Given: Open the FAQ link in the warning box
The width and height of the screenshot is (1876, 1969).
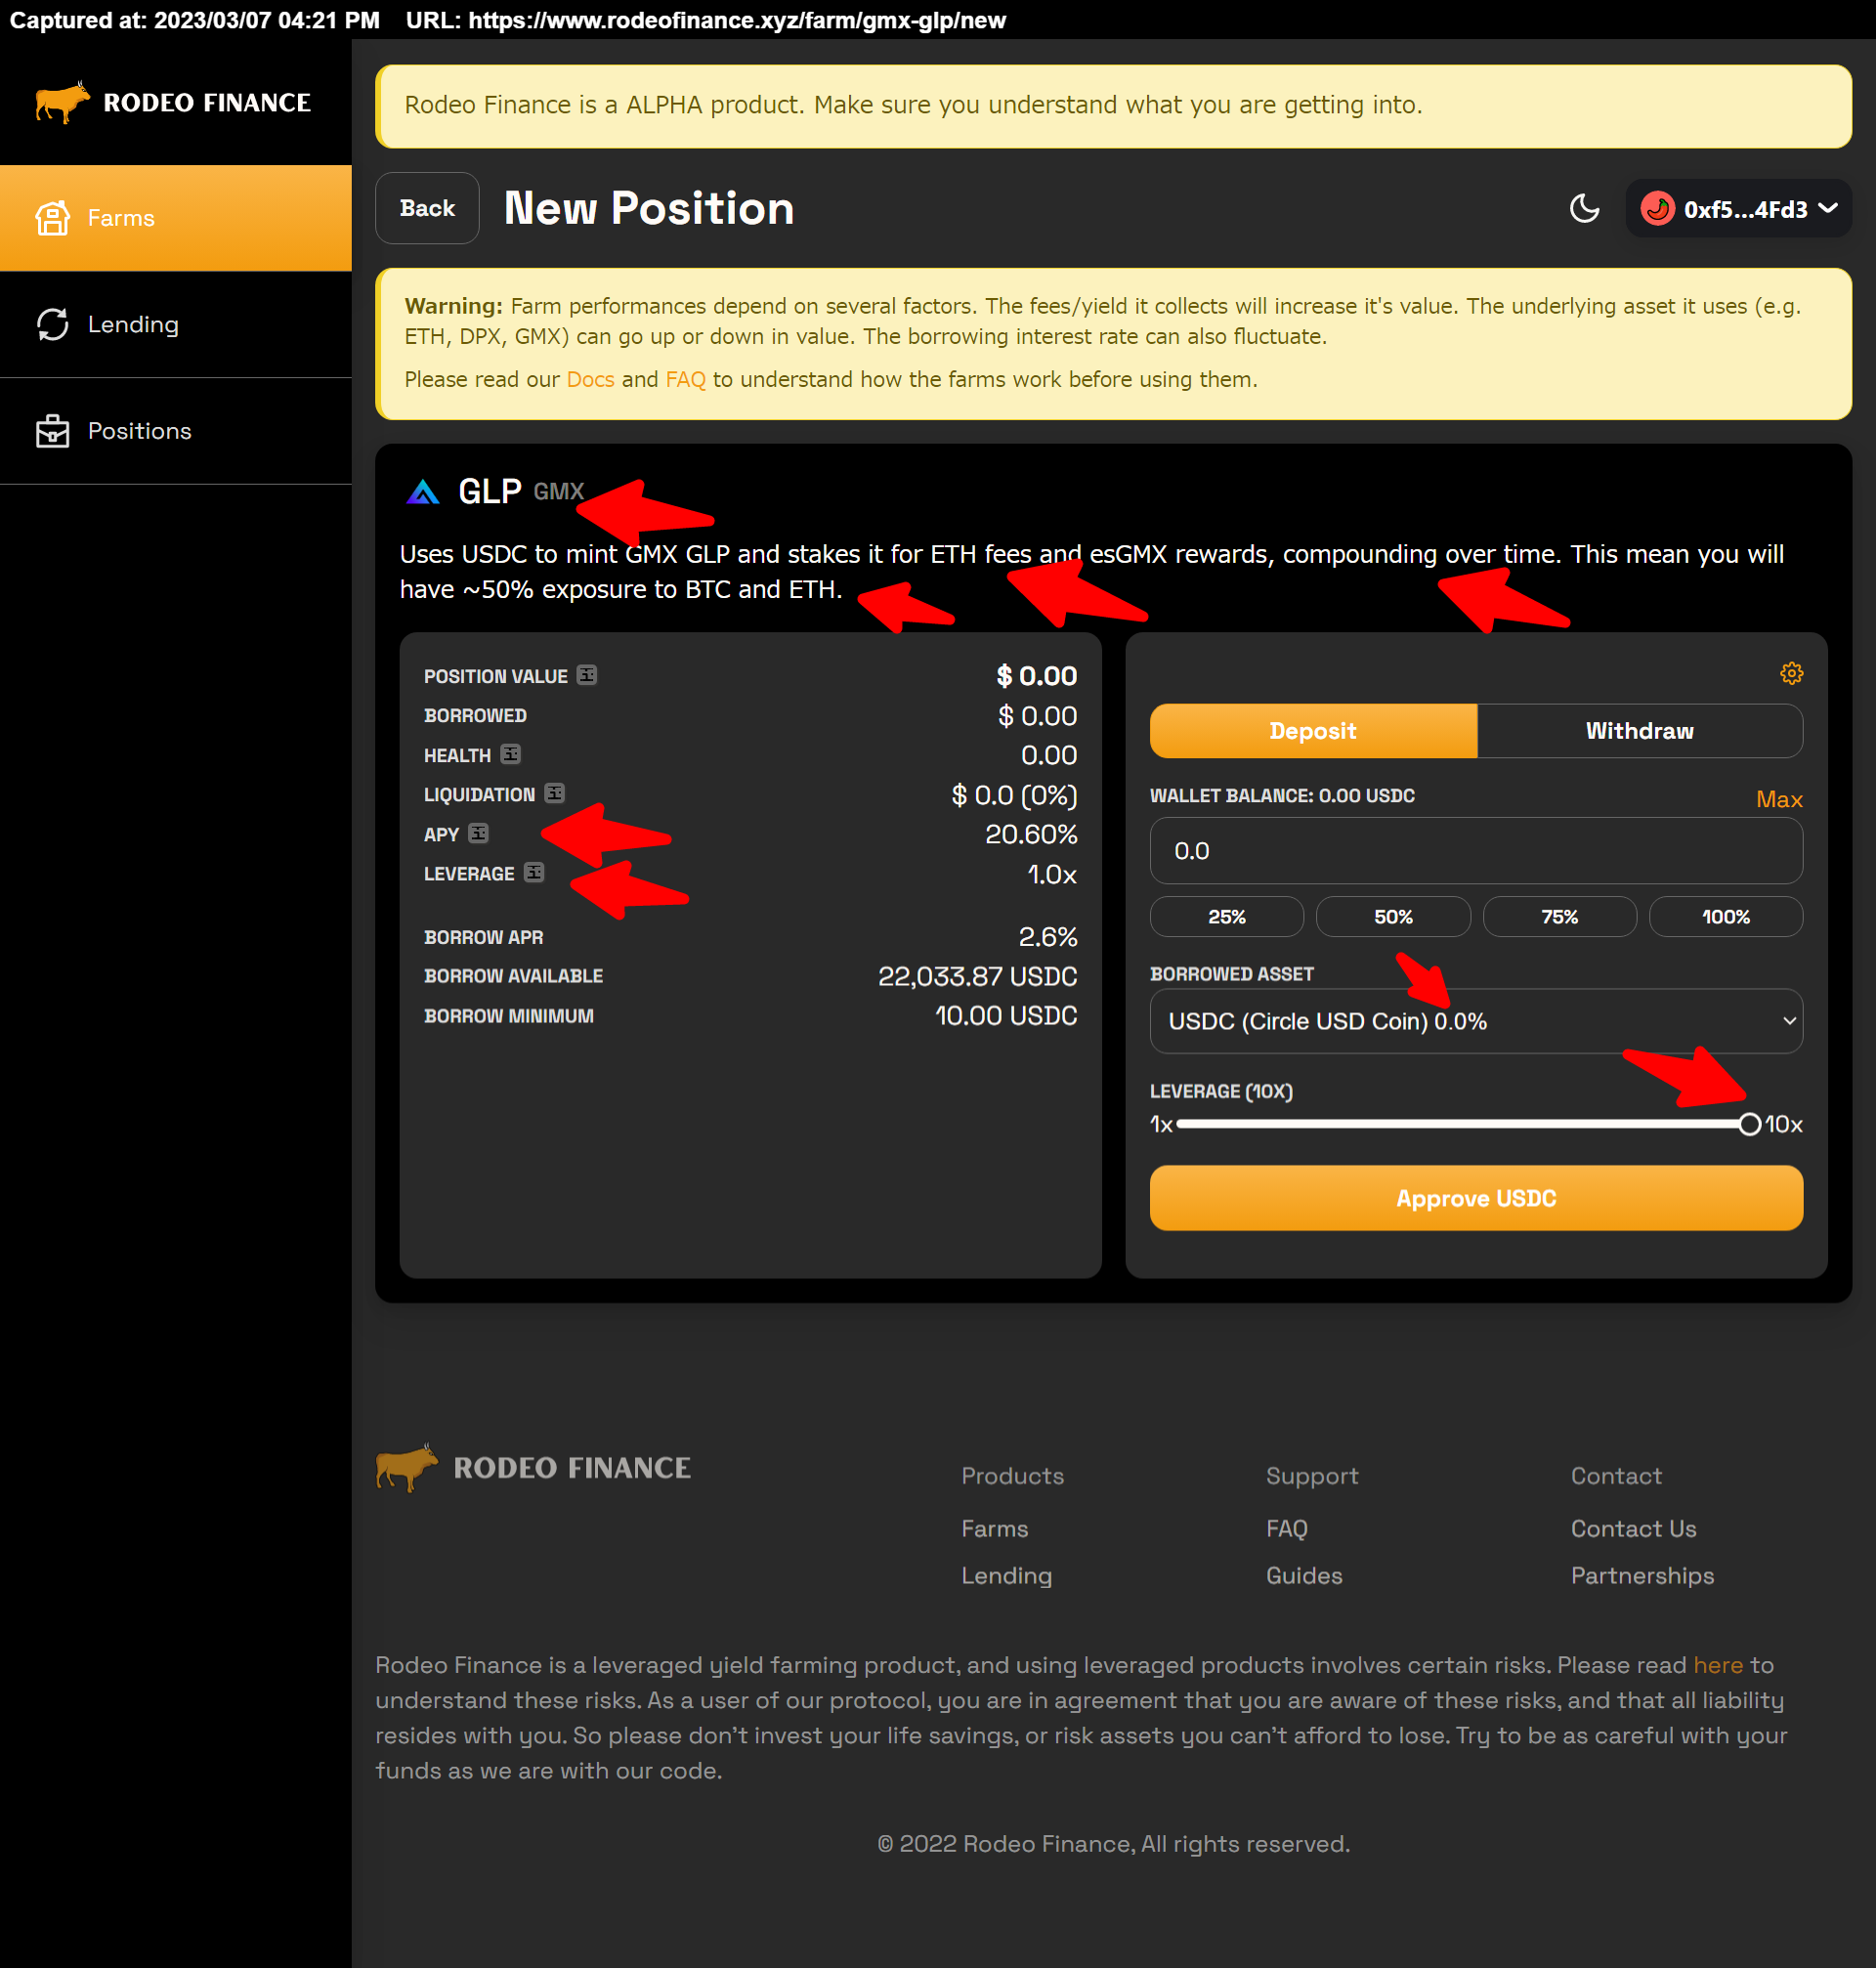Looking at the screenshot, I should click(685, 379).
